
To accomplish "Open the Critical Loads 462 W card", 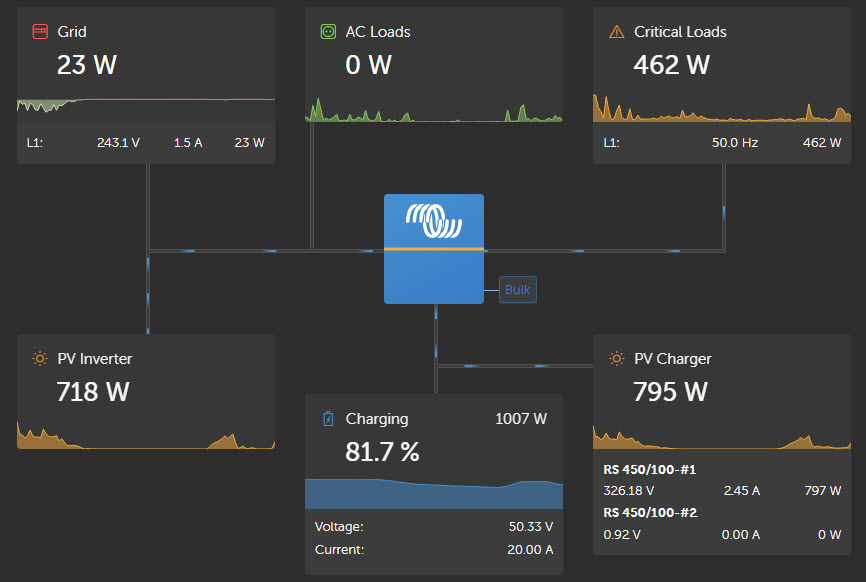I will [x=722, y=85].
